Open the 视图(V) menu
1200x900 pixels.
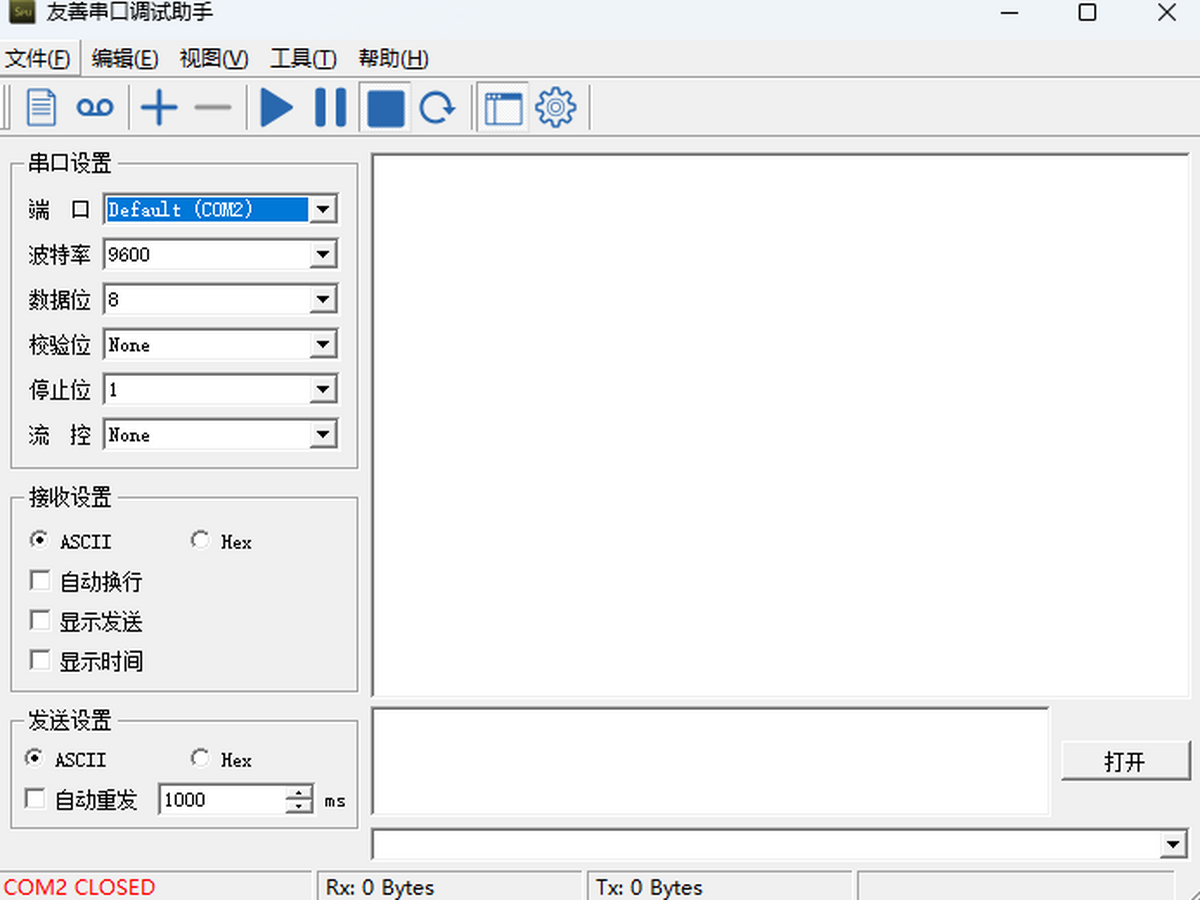click(214, 59)
